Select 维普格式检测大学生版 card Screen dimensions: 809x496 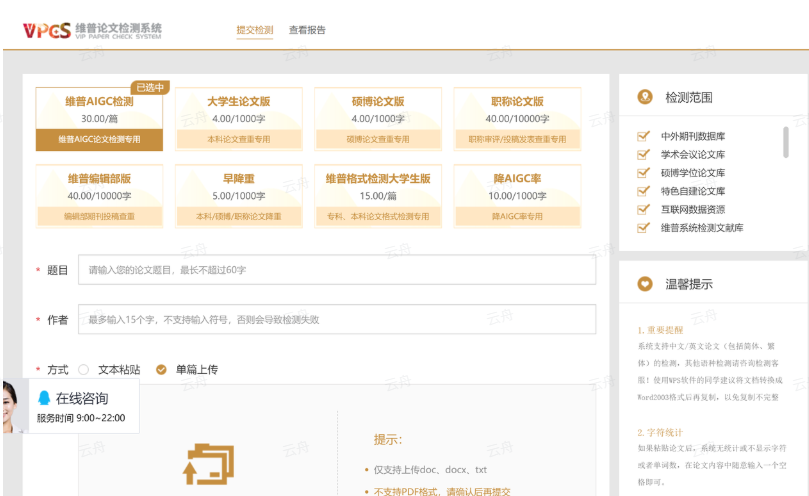[x=378, y=196]
